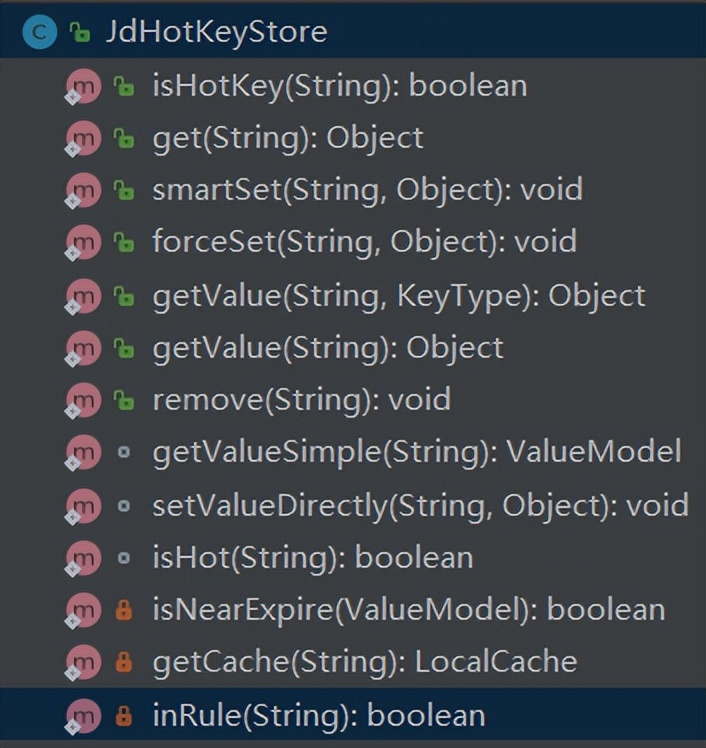Viewport: 706px width, 748px height.
Task: Click the class icon beside JdHotKeyStore
Action: point(40,32)
